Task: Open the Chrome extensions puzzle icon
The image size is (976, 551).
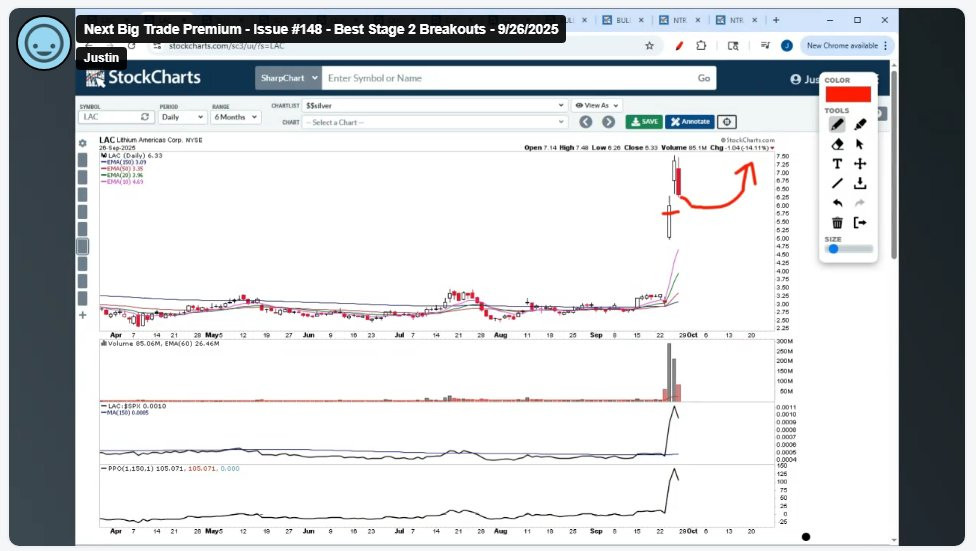Action: (702, 45)
